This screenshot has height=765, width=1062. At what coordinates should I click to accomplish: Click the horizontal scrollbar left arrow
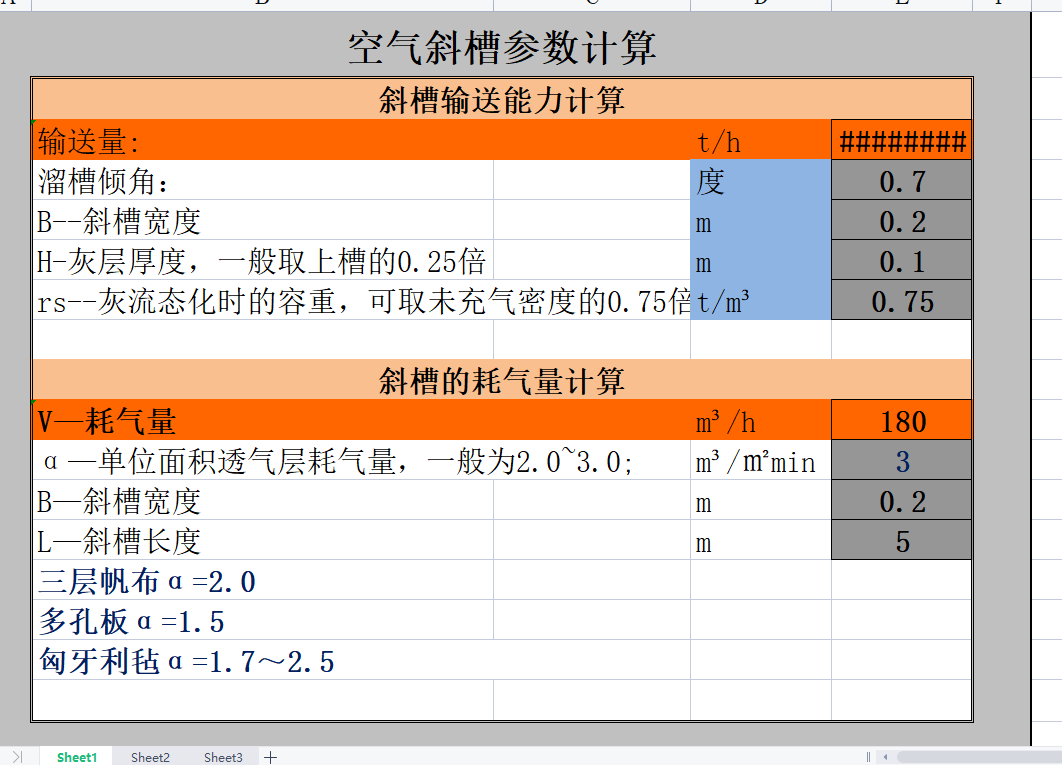(x=885, y=757)
